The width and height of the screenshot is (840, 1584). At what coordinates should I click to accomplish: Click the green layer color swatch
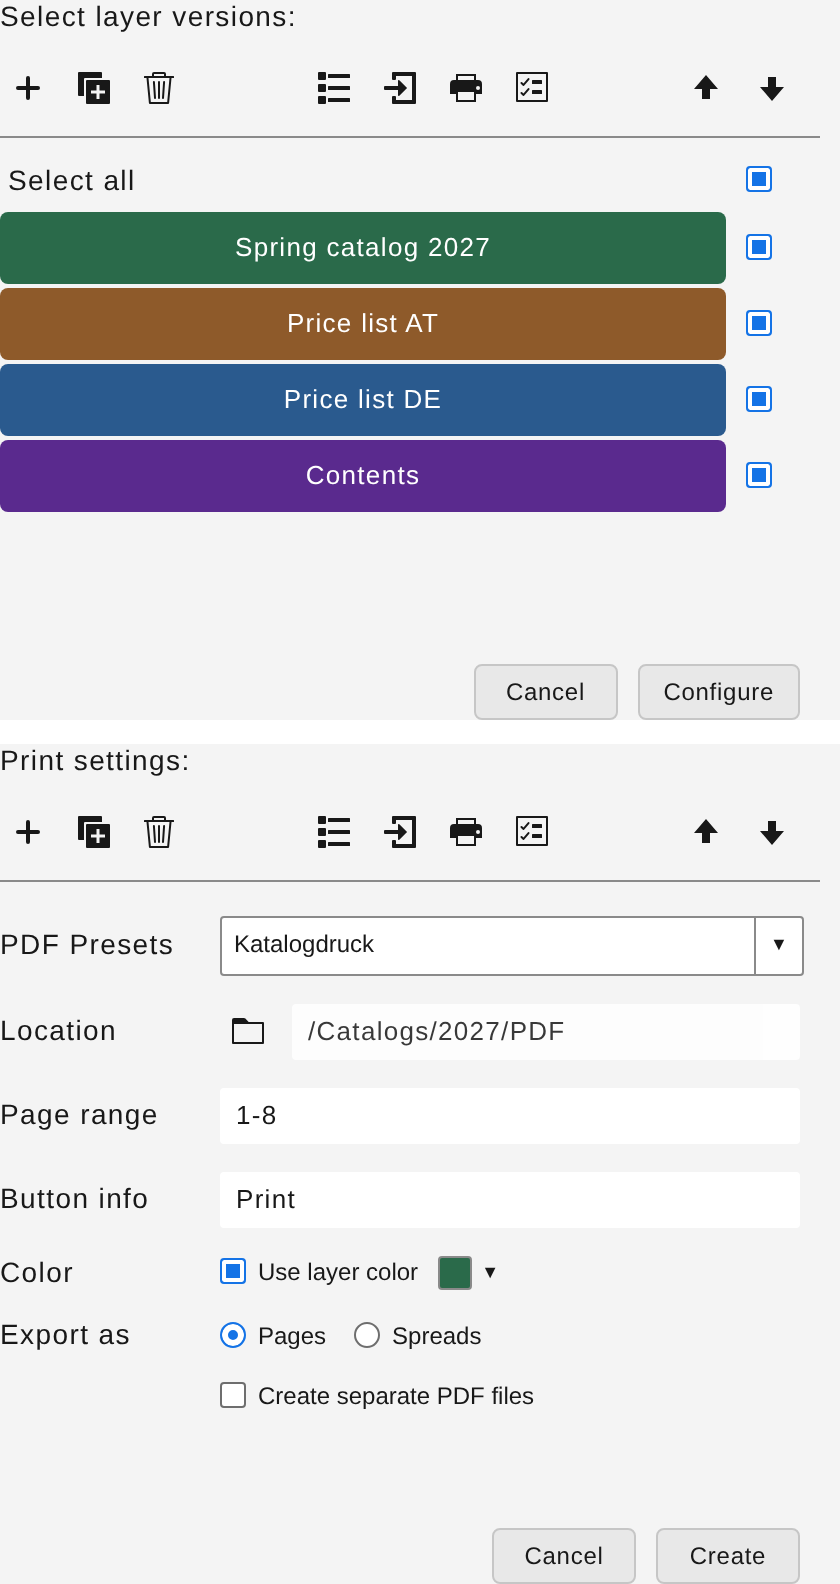(x=455, y=1273)
